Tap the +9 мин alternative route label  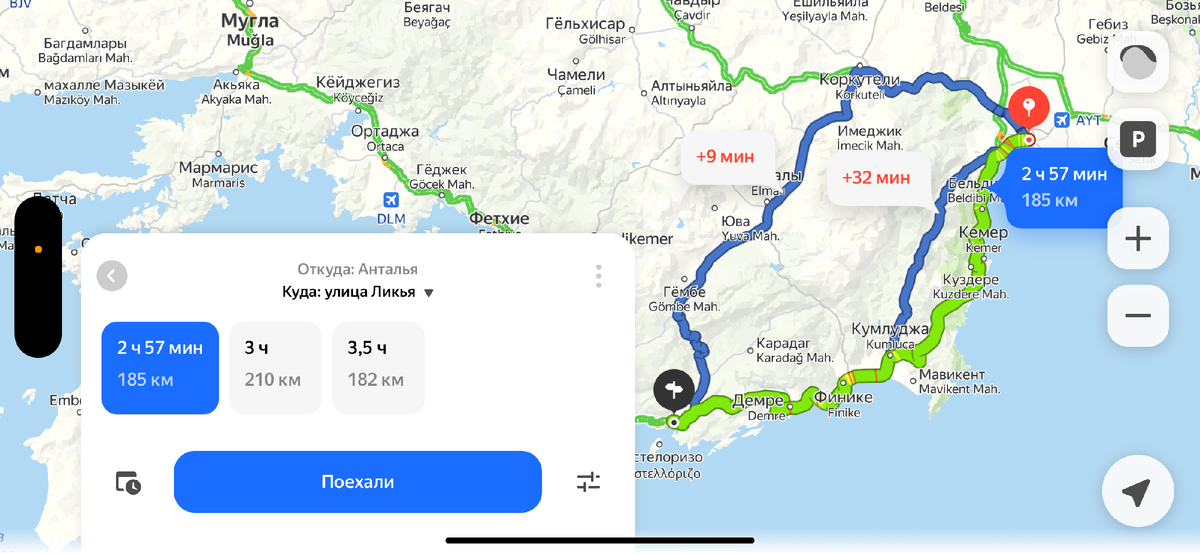click(725, 157)
